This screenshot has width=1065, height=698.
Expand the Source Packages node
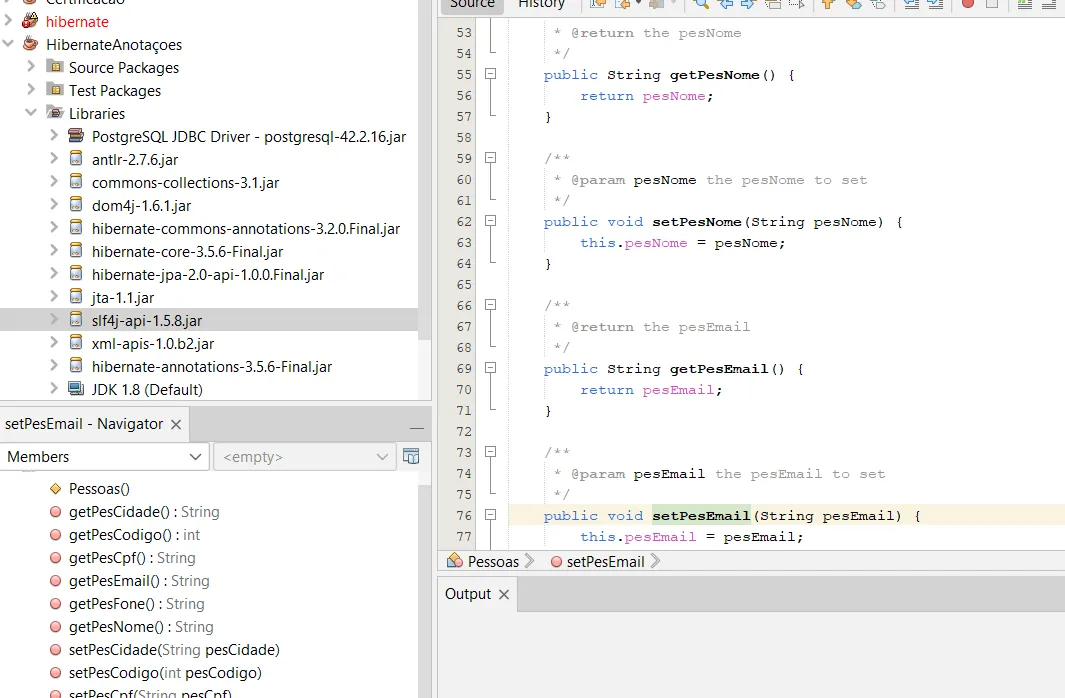31,67
